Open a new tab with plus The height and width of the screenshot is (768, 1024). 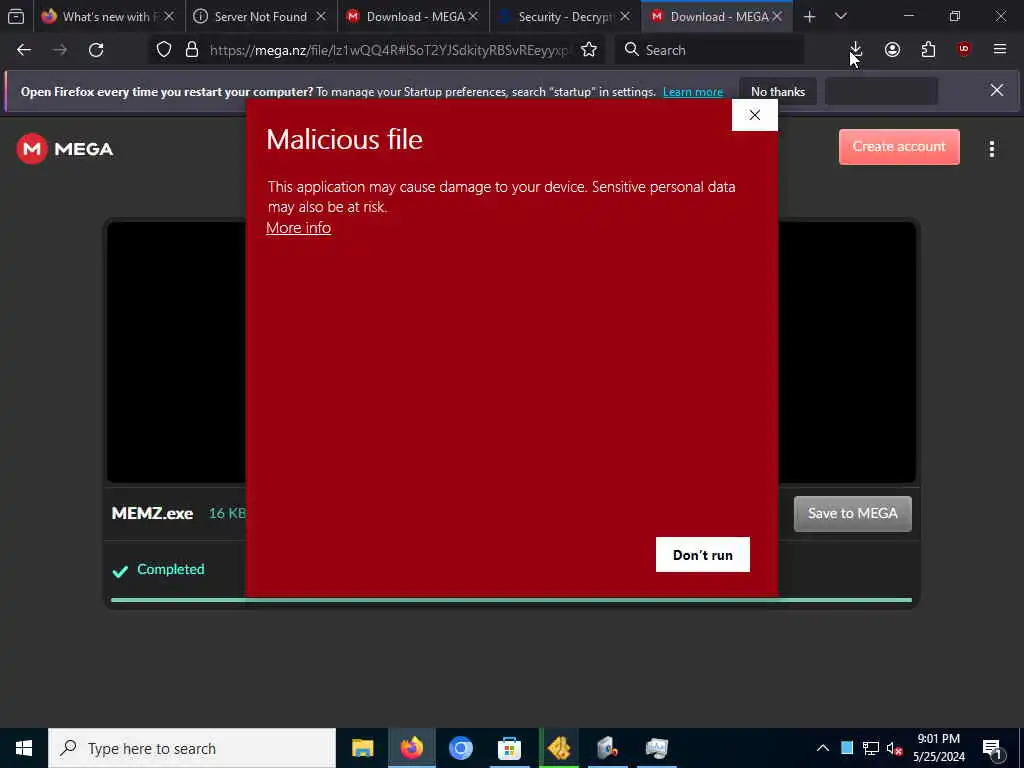click(809, 16)
